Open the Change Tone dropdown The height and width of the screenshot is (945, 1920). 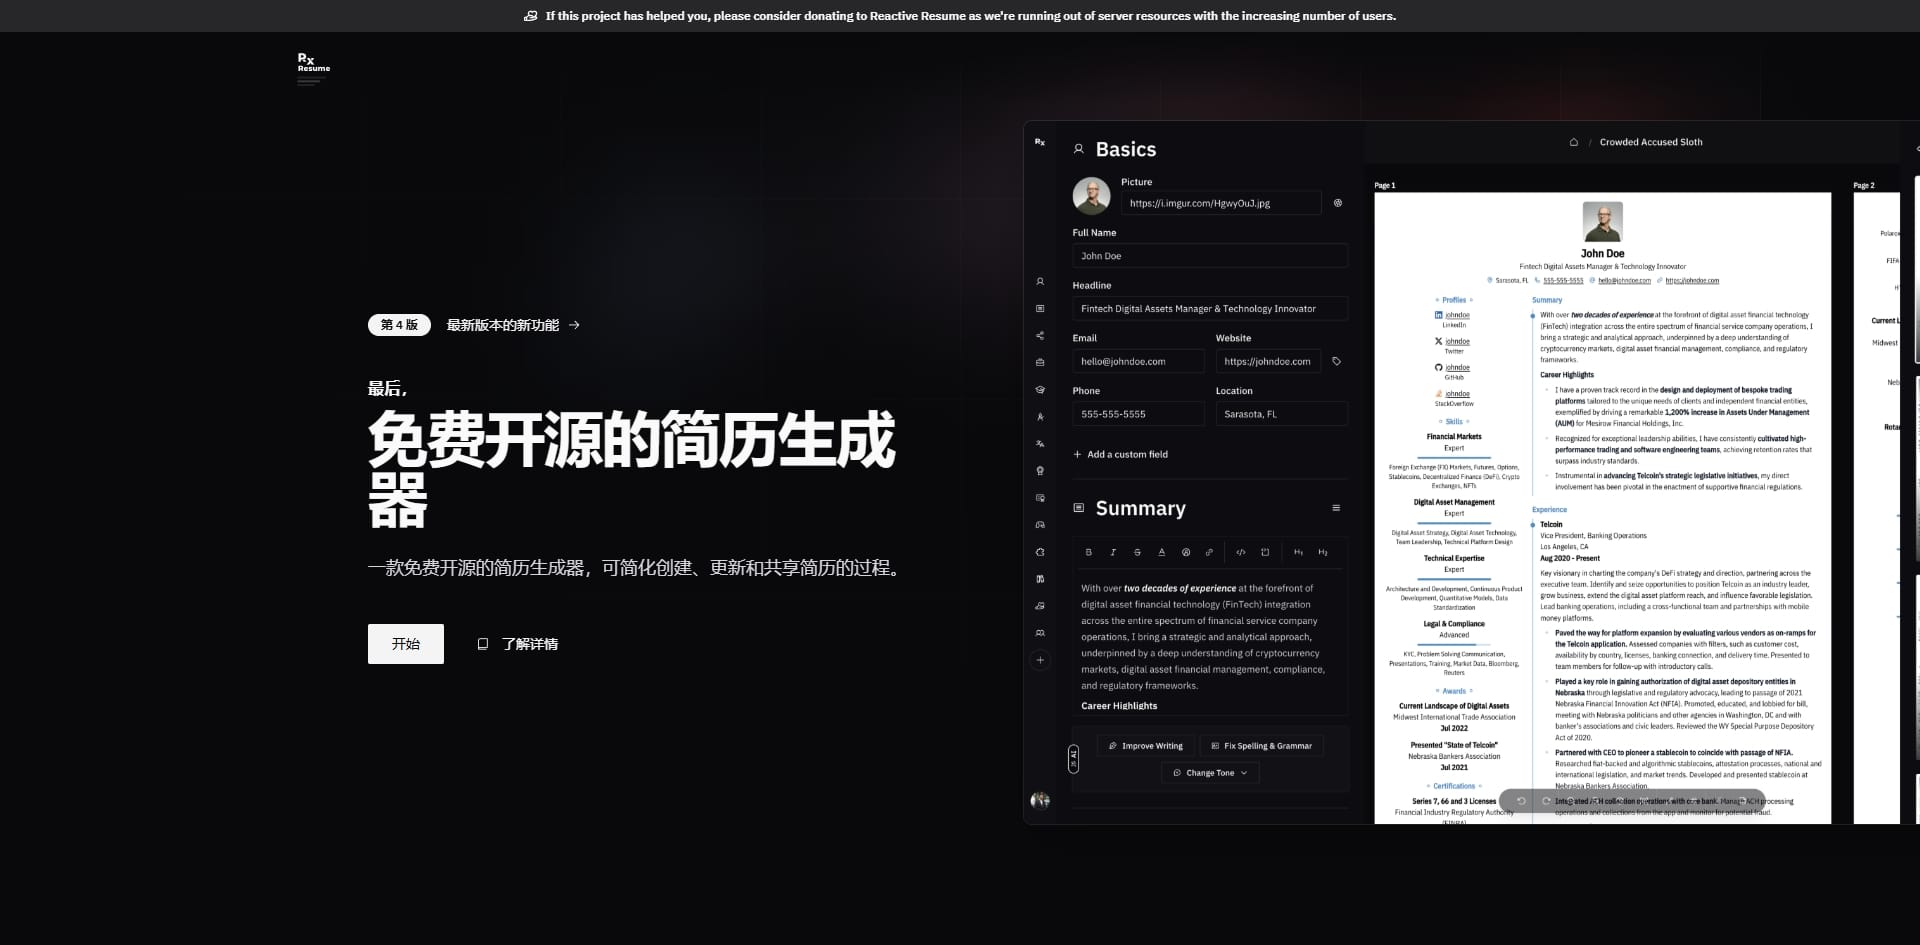coord(1209,772)
